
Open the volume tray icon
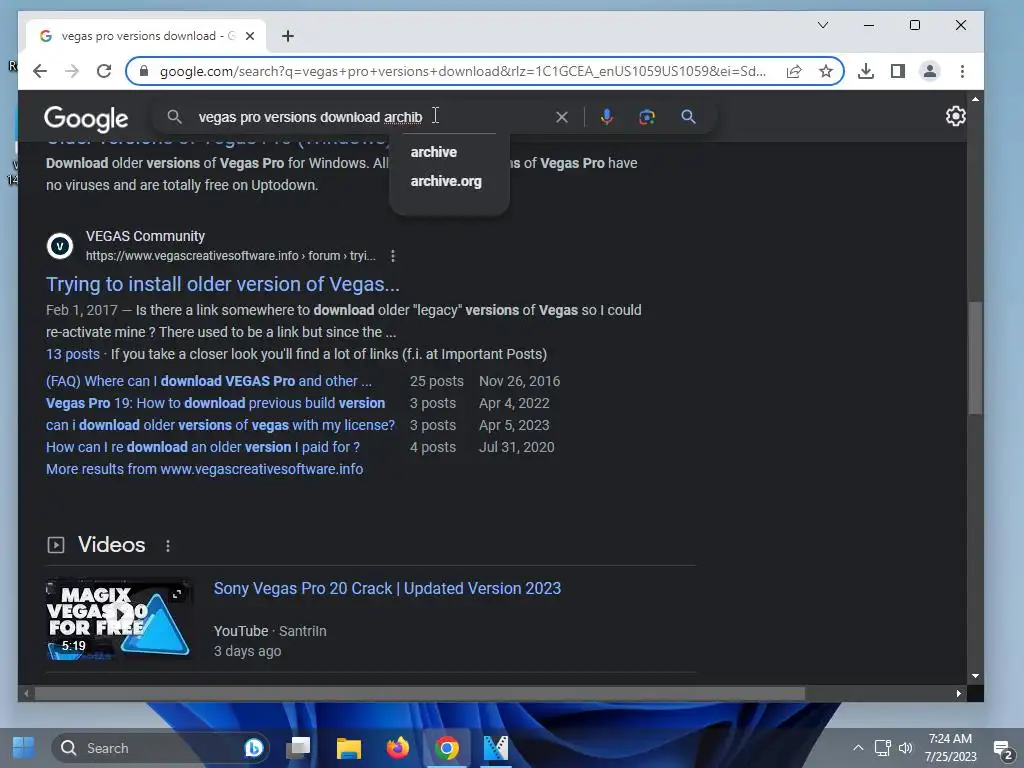point(905,748)
